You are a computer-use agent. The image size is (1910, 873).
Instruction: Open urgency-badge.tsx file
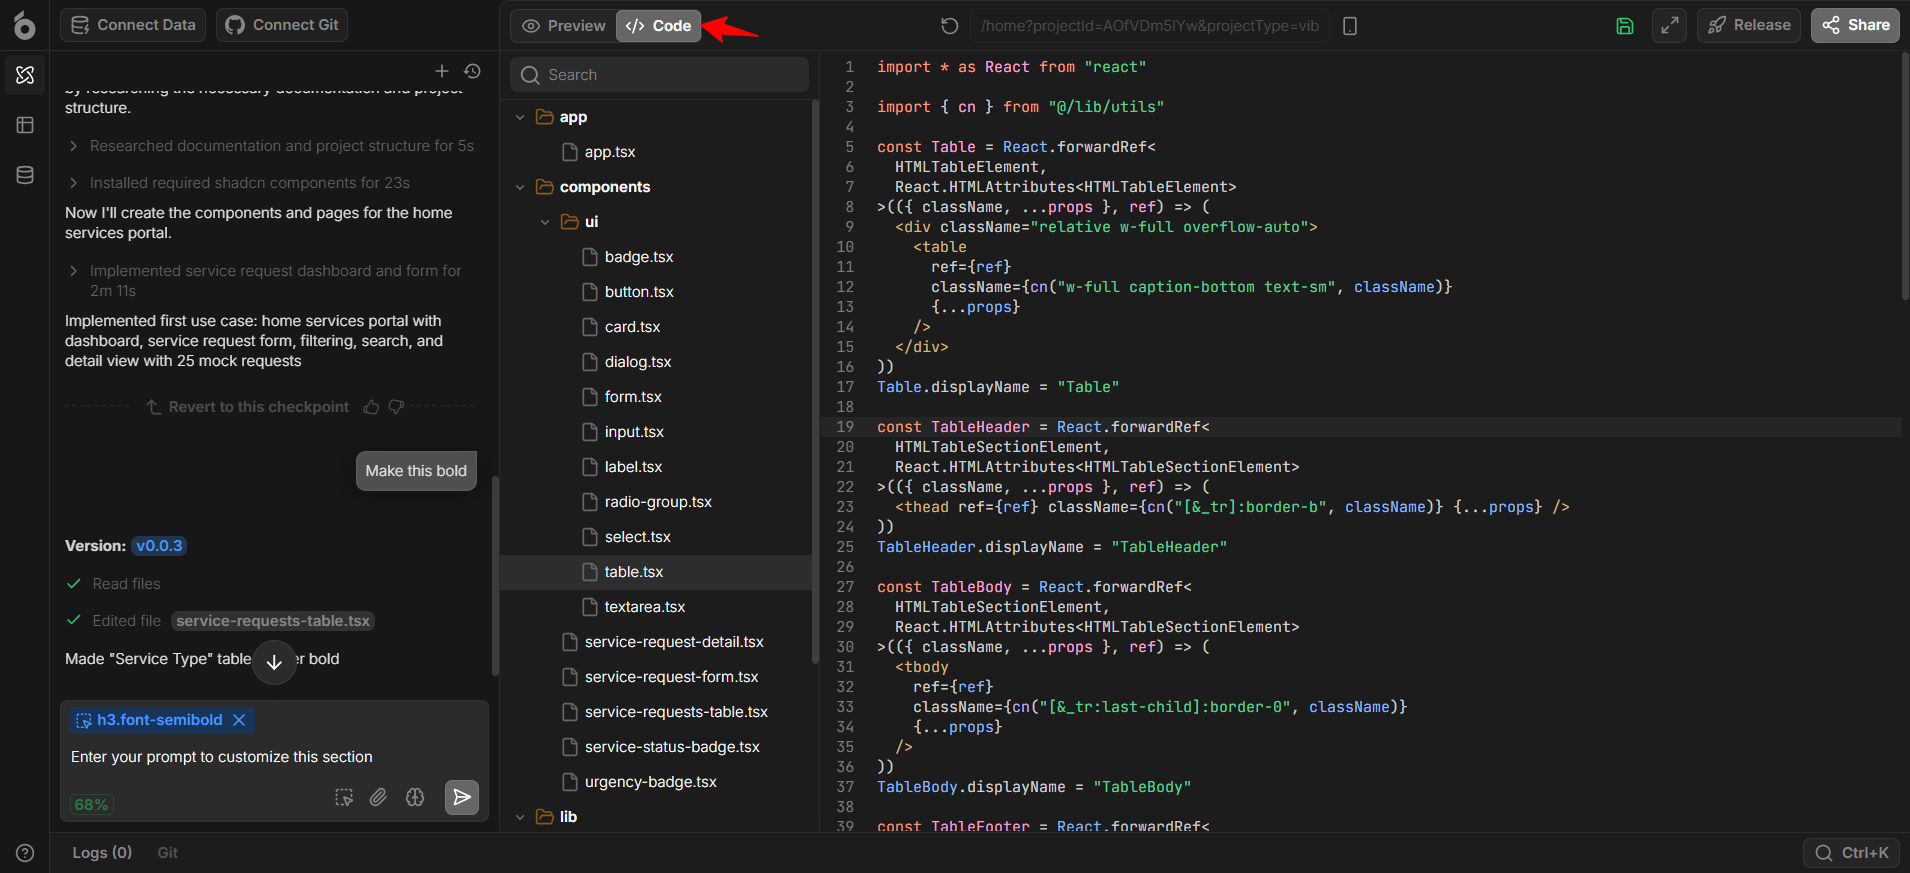click(656, 782)
